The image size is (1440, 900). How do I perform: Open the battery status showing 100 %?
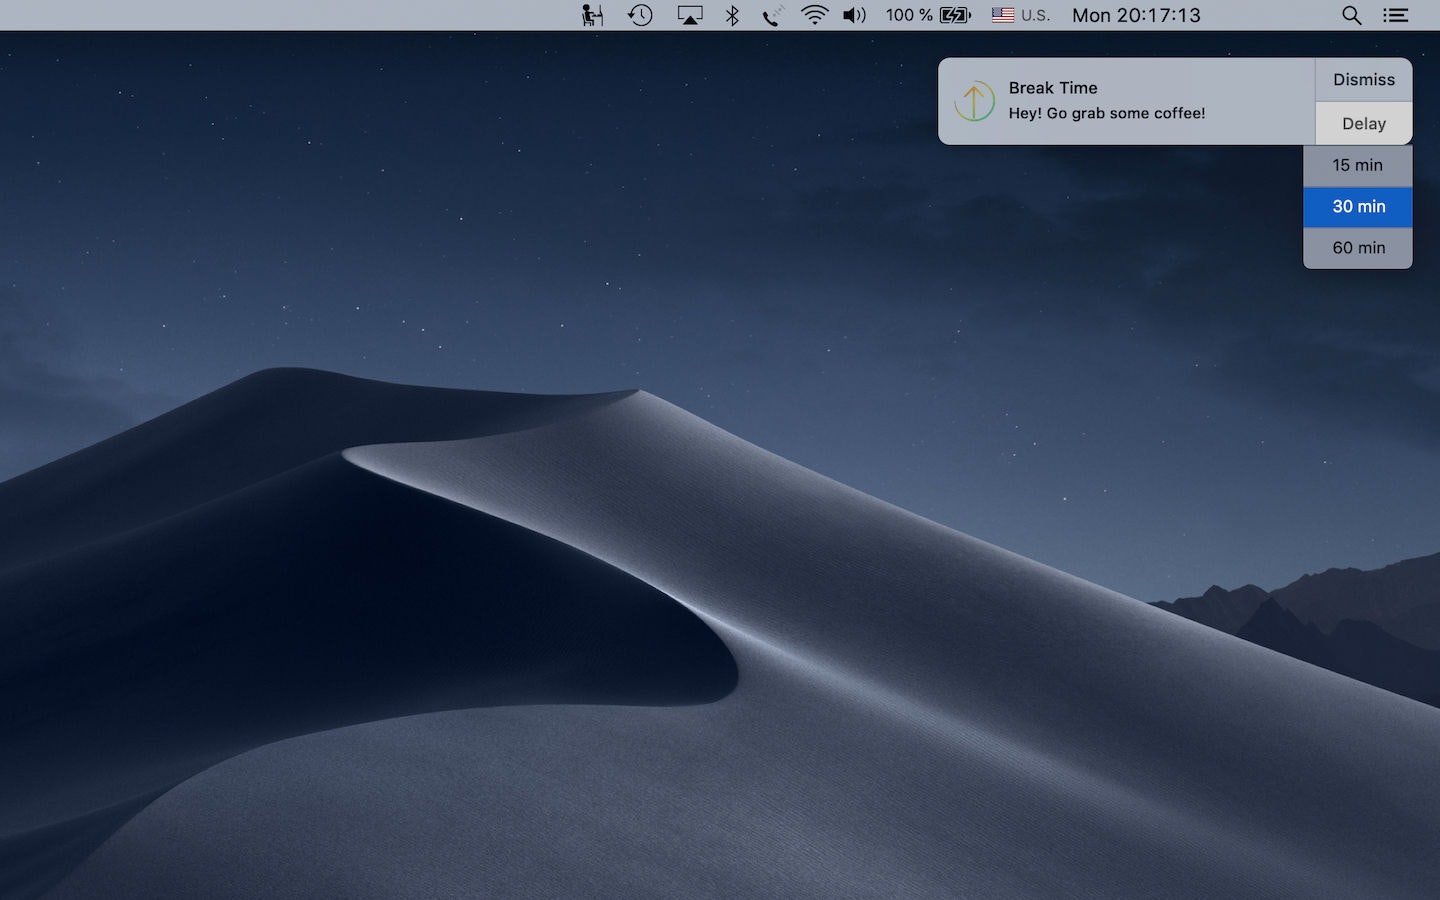(928, 15)
